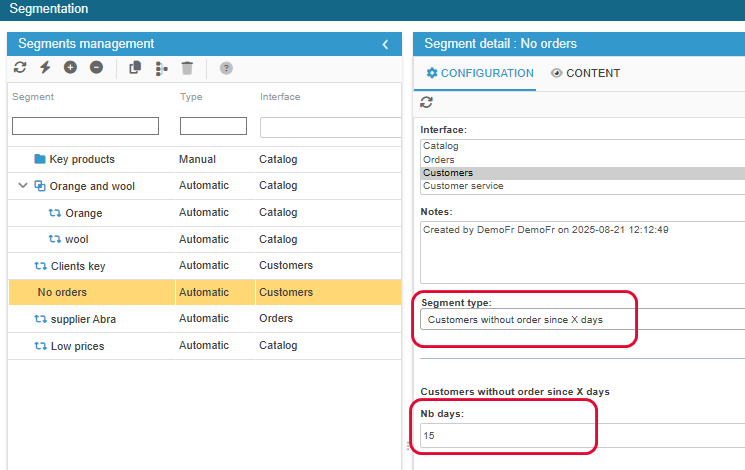Screen dimensions: 745x470
Task: Duplicate segment using the copy icon
Action: pos(135,68)
